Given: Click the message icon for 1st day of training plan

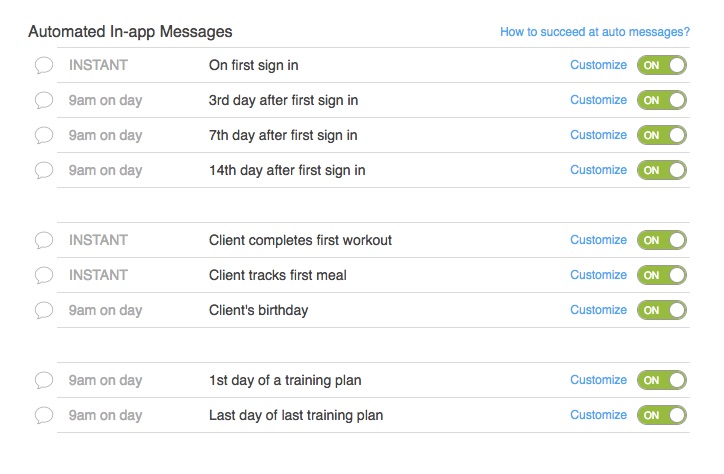Looking at the screenshot, I should [x=44, y=380].
